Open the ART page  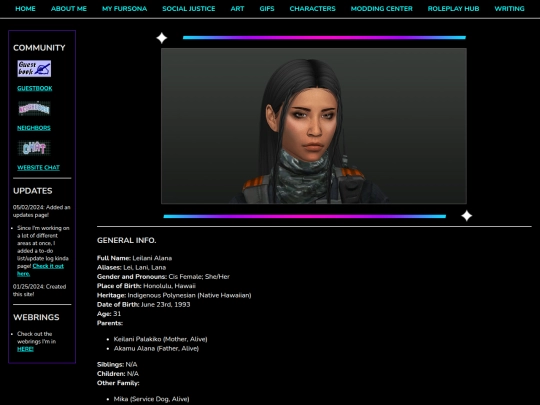point(237,9)
